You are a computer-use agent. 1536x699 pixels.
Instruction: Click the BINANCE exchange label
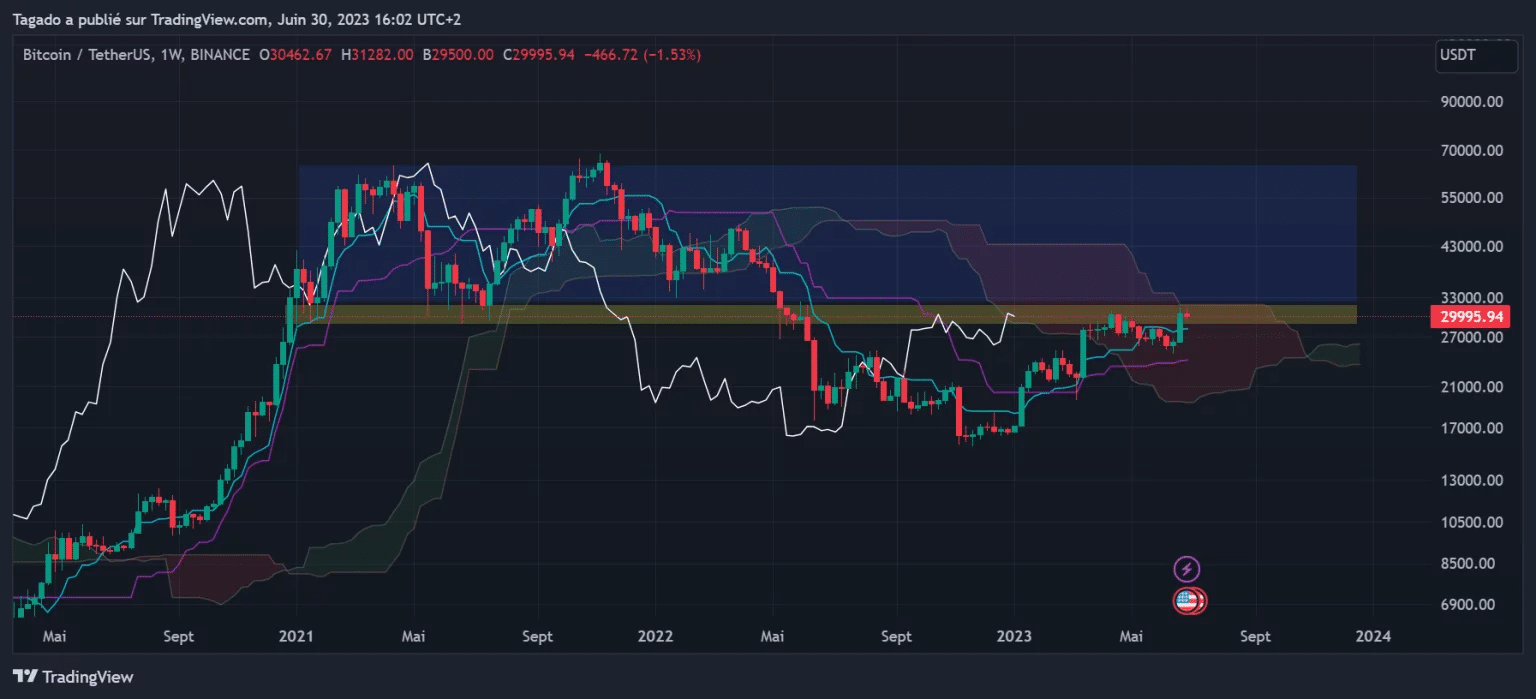point(218,55)
